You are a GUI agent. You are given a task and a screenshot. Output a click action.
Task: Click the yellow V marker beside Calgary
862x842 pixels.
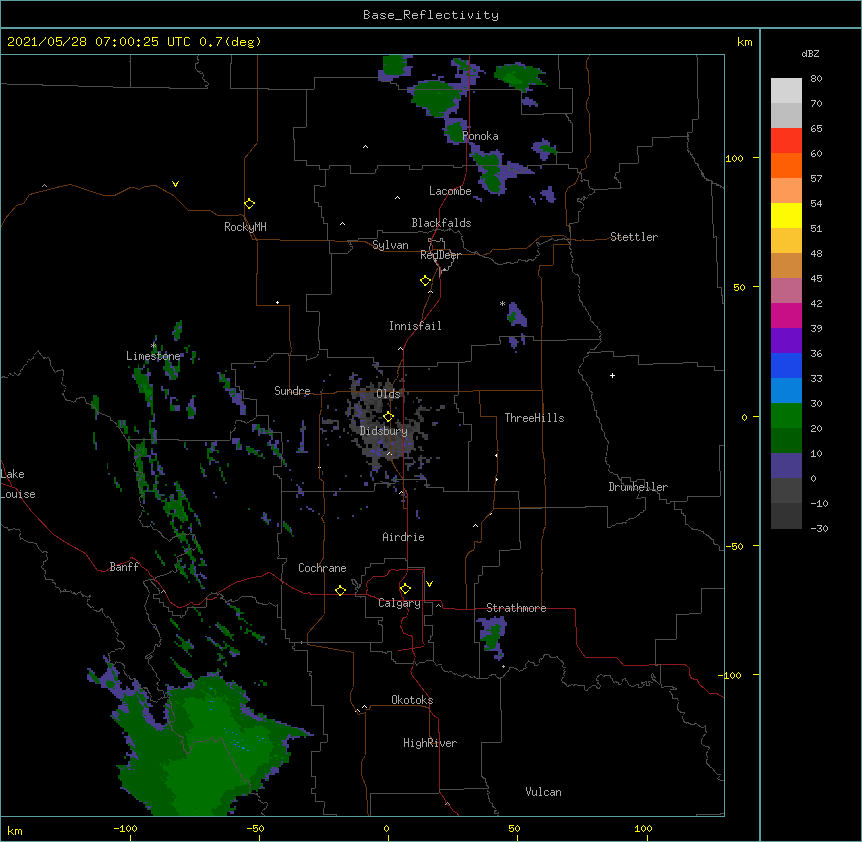tap(429, 584)
